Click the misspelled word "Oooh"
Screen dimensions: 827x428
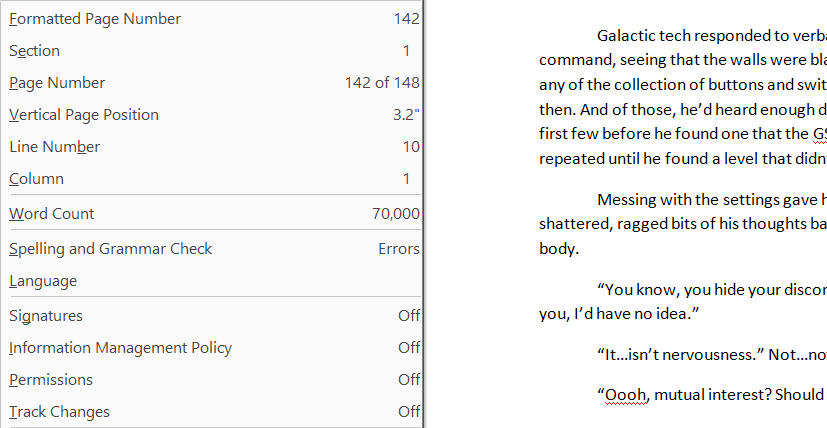point(625,394)
